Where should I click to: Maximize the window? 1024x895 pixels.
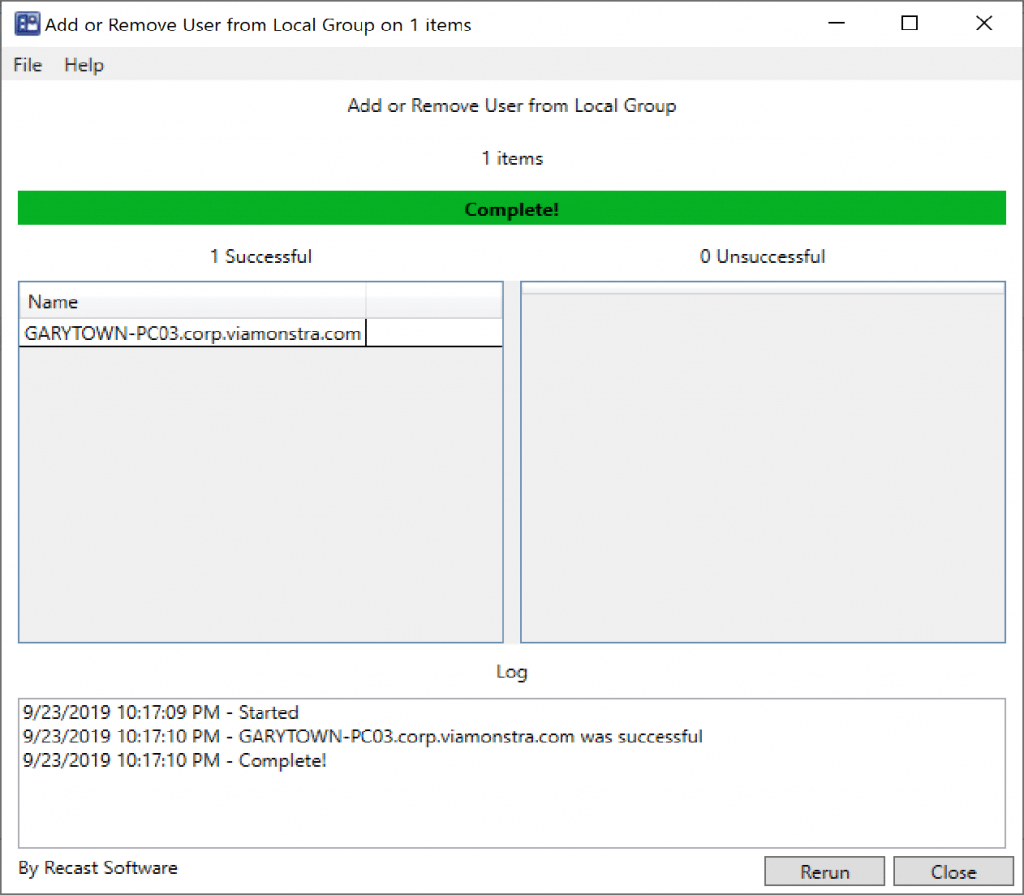point(909,24)
